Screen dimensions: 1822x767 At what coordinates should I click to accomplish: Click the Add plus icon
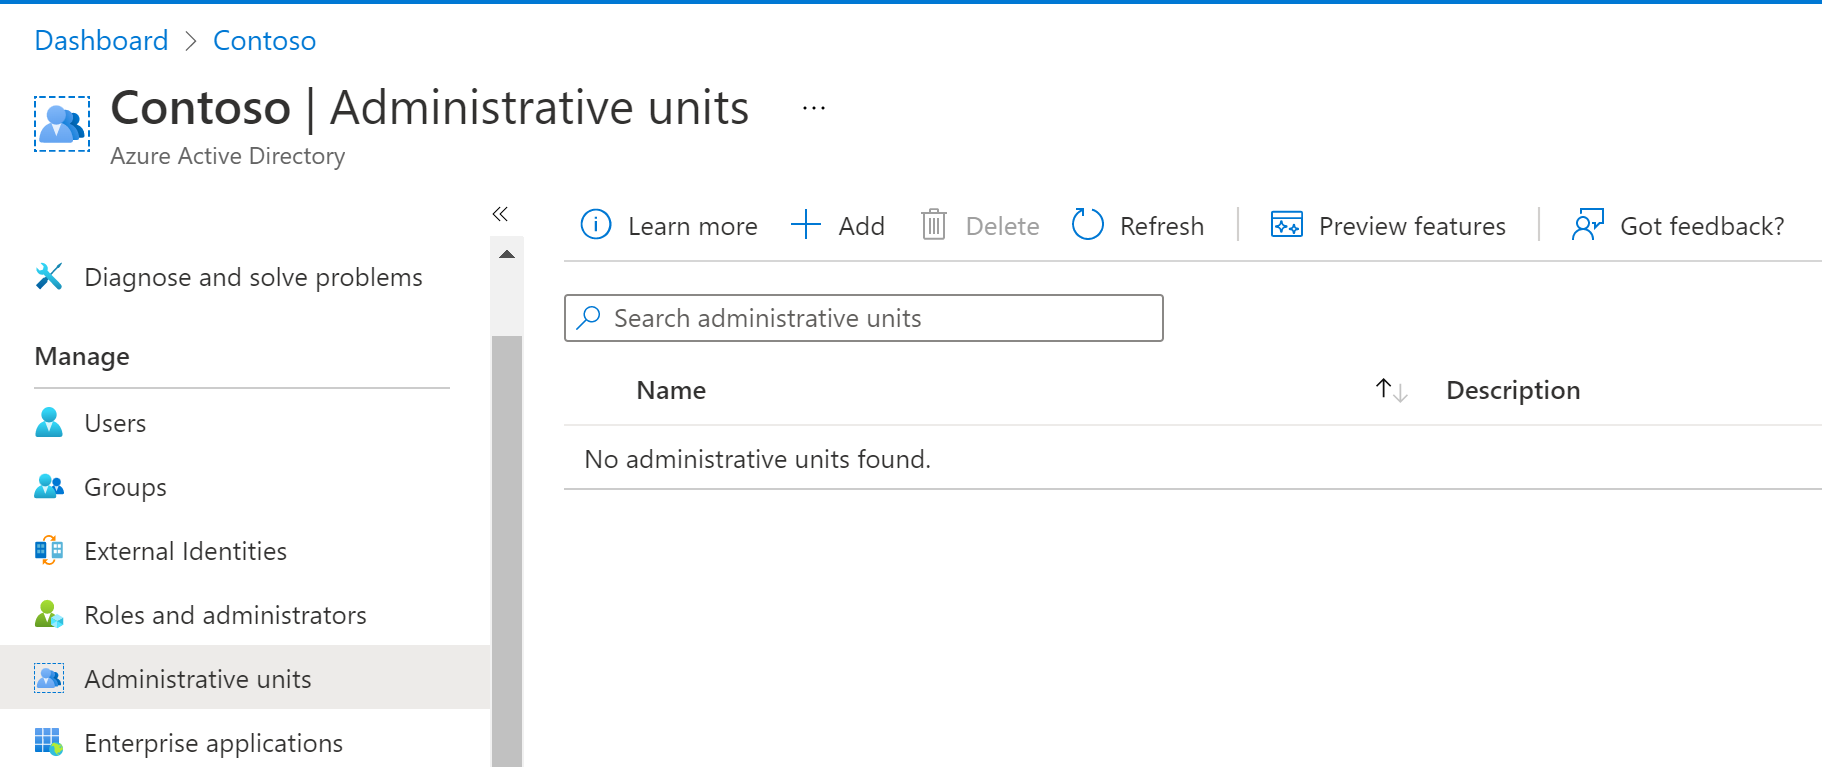pyautogui.click(x=805, y=225)
